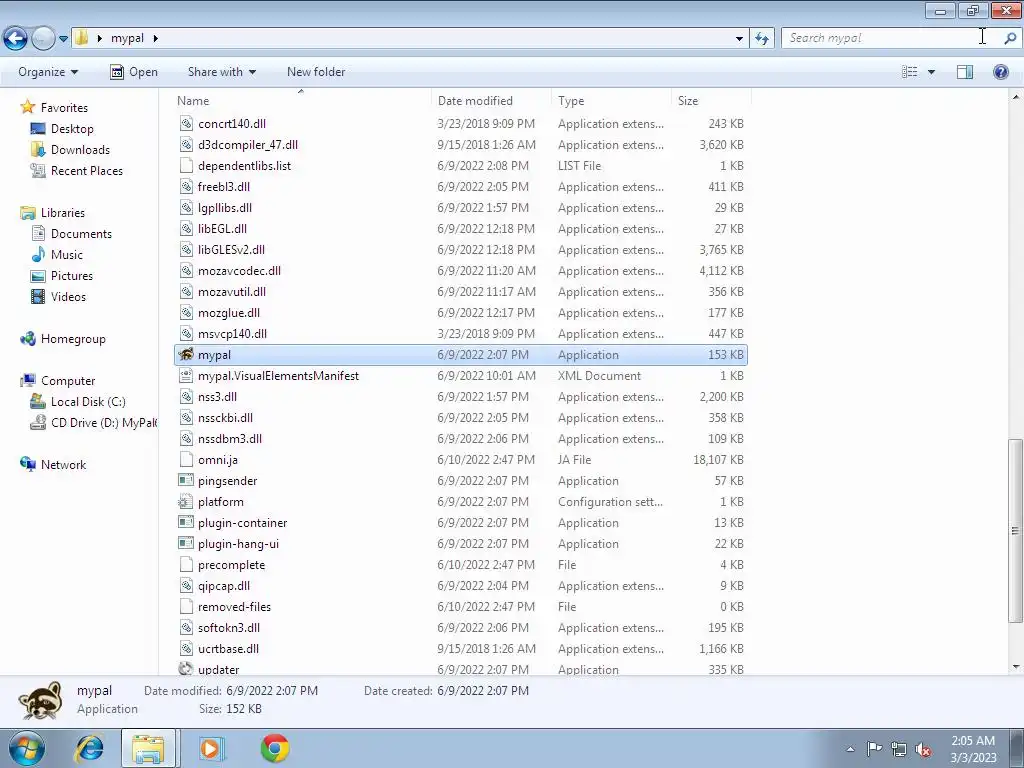
Task: Select the mozavcodec.dll file name
Action: (x=239, y=270)
